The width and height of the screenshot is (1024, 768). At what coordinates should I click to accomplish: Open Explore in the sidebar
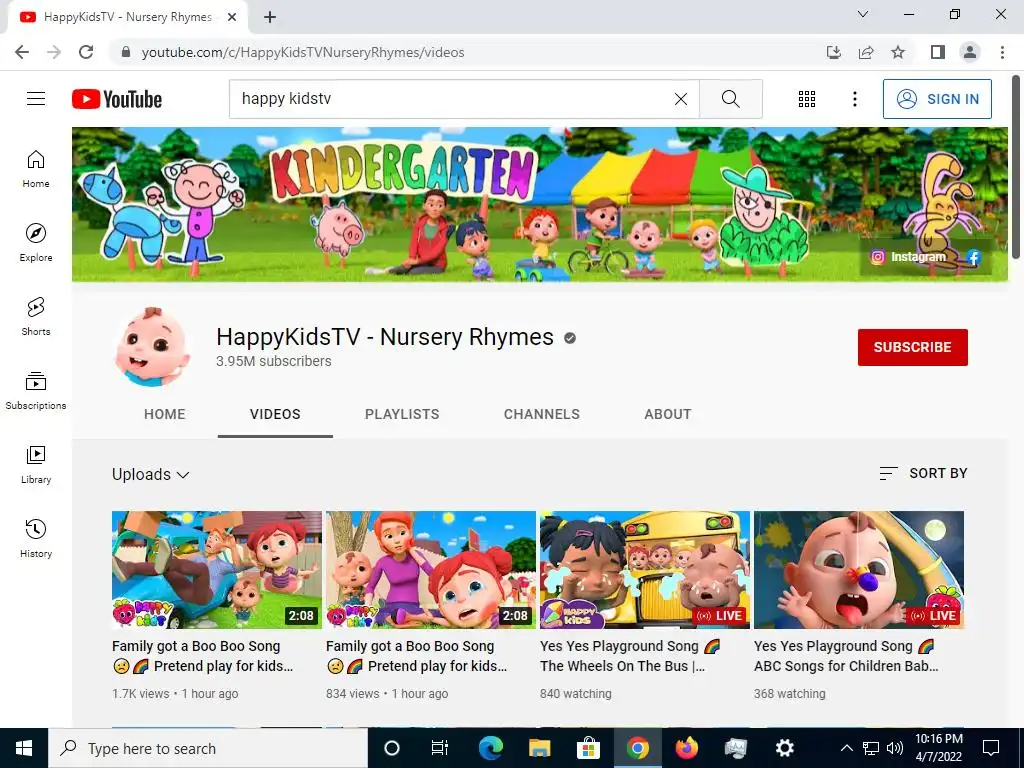36,243
